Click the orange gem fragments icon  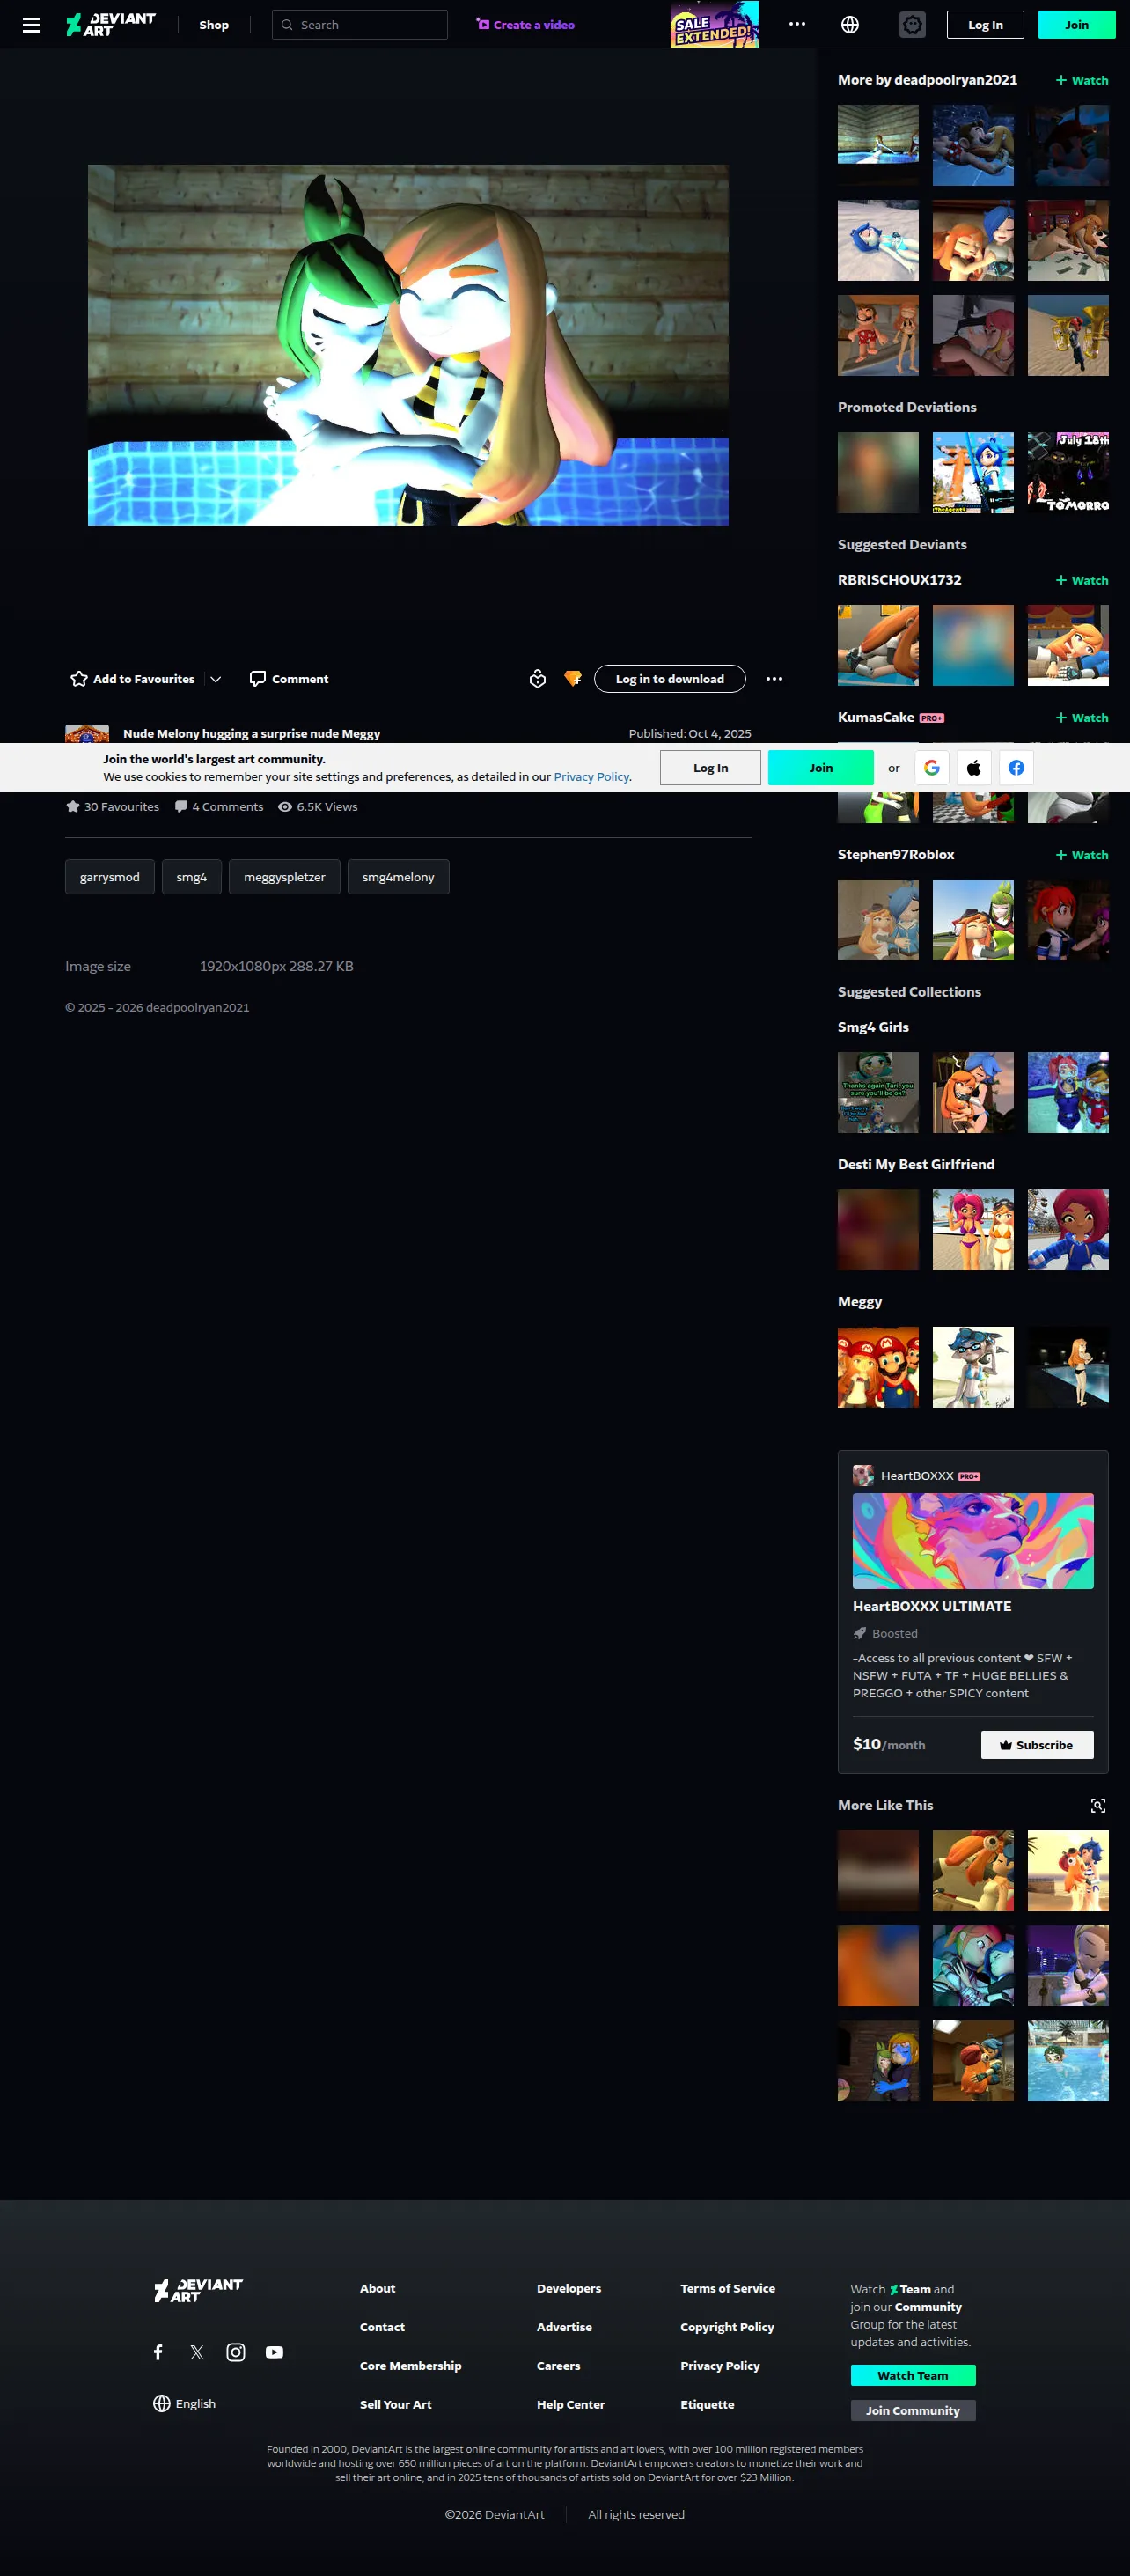click(x=573, y=679)
